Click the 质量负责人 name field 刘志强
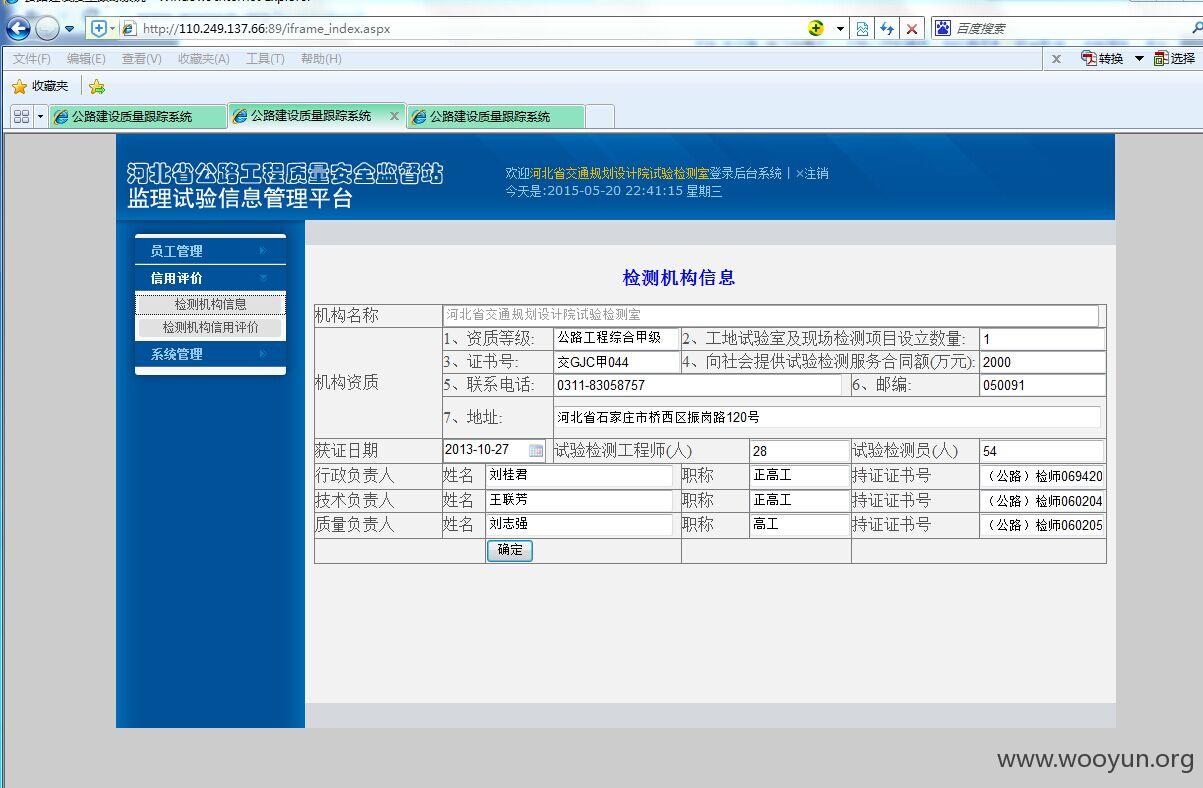The width and height of the screenshot is (1203, 788). (580, 525)
